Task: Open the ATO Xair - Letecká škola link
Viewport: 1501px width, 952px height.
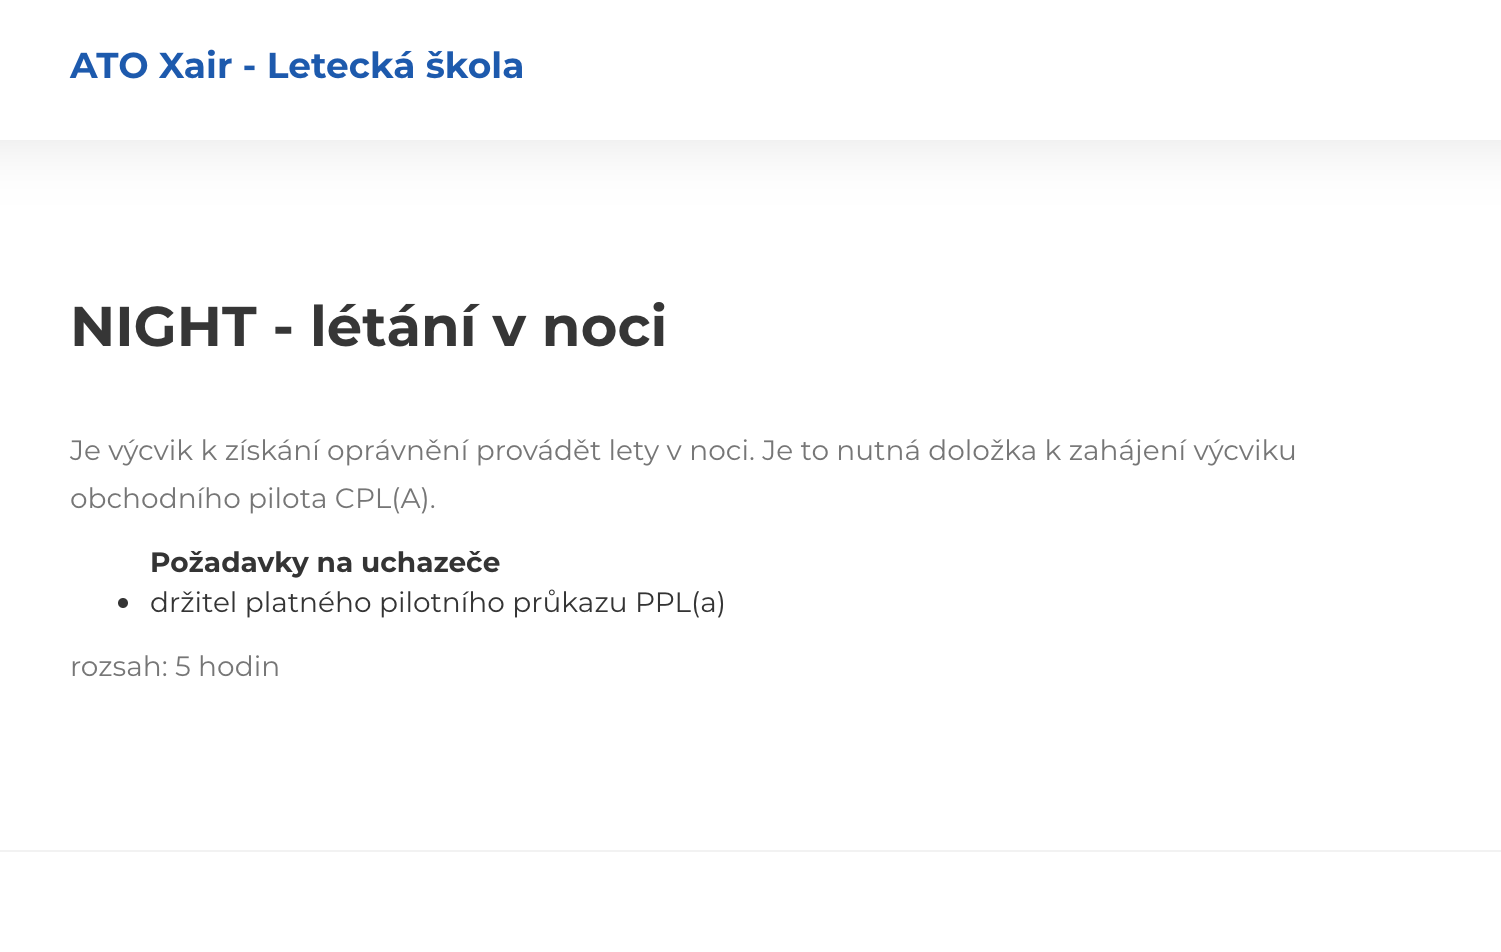Action: (297, 66)
